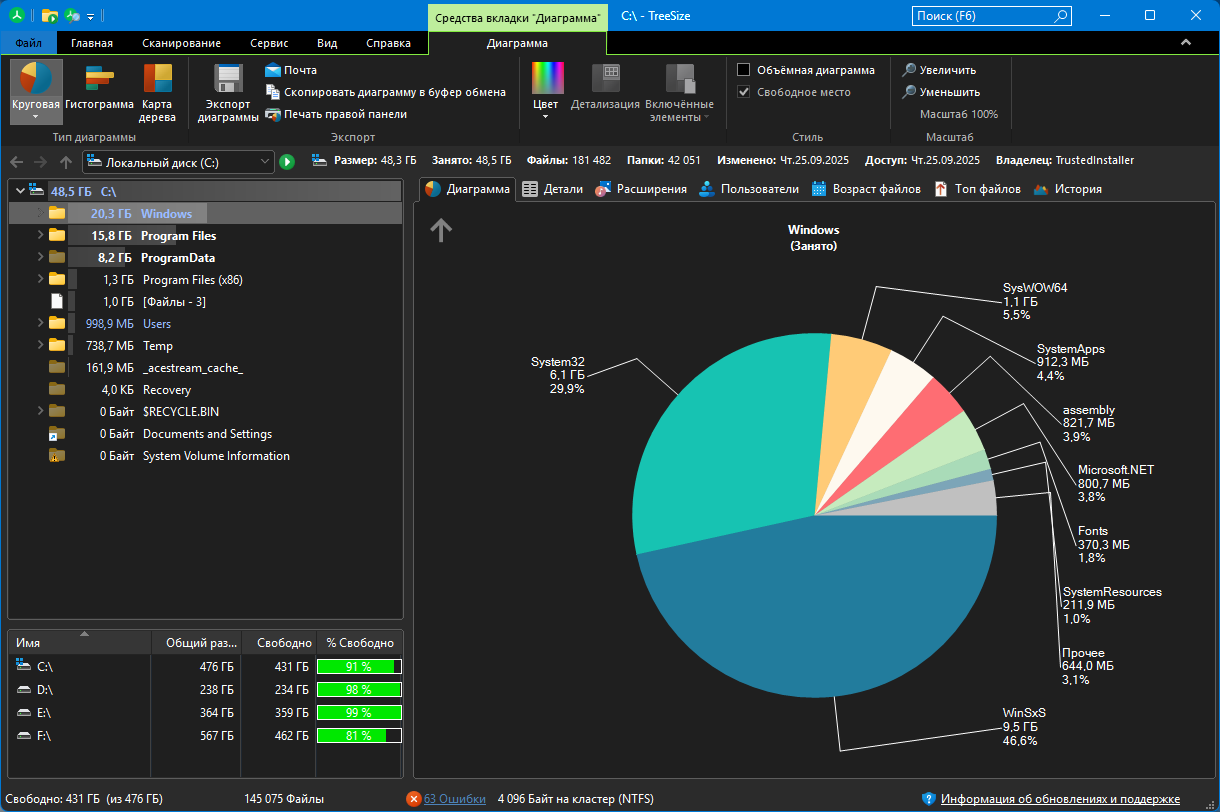Select the Гистограмма chart type icon

point(99,79)
